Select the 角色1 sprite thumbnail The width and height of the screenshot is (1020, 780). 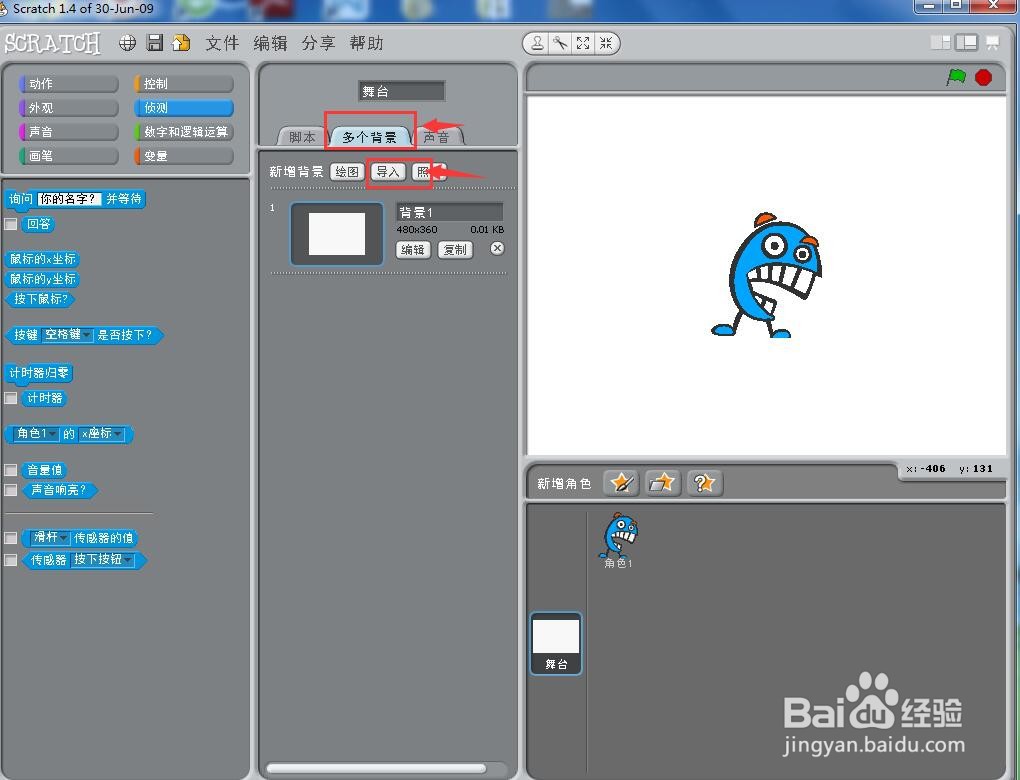point(618,540)
